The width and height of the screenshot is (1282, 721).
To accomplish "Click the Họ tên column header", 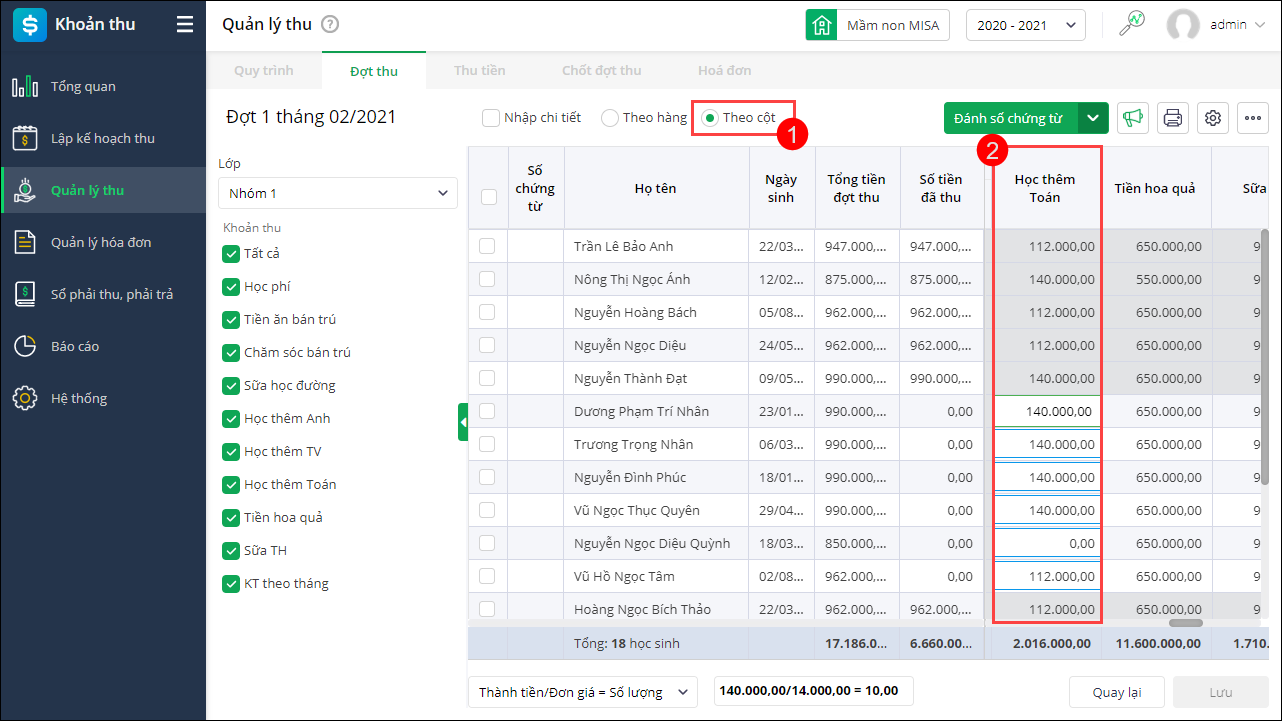I will (656, 188).
